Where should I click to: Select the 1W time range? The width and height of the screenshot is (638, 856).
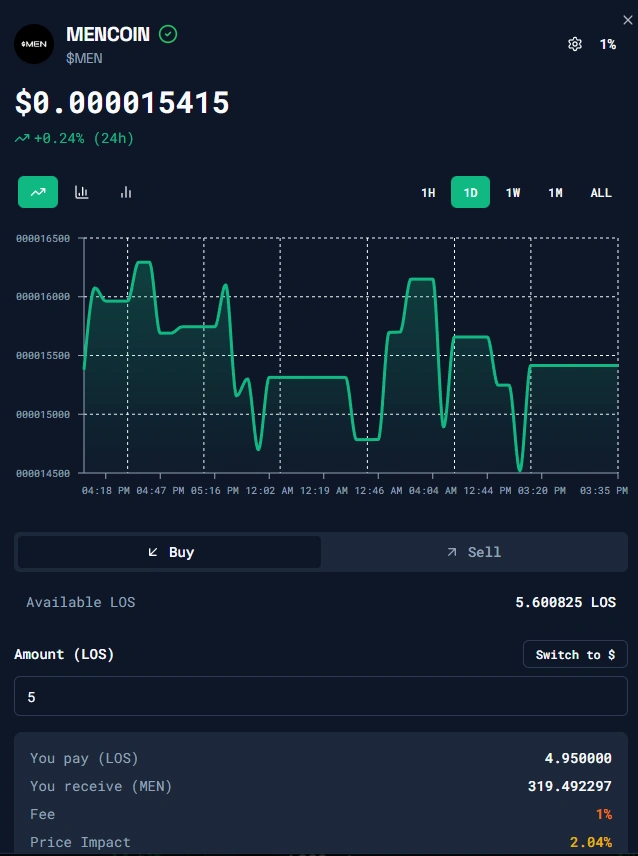pyautogui.click(x=513, y=193)
